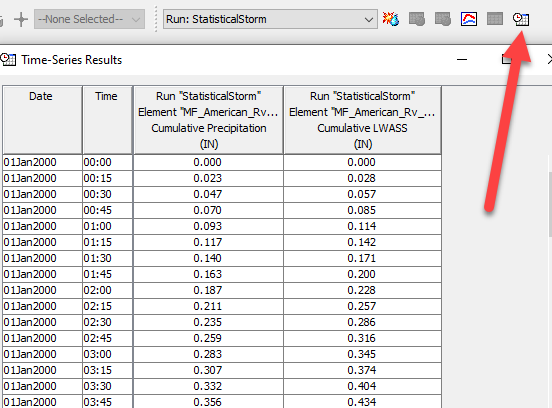Minimize the Time-Series Results window
This screenshot has width=552, height=408.
pyautogui.click(x=462, y=59)
